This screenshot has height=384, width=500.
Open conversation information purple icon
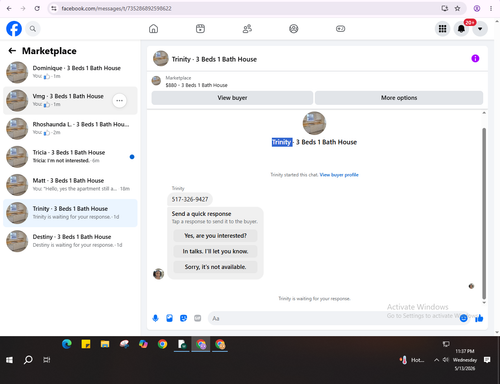point(475,59)
